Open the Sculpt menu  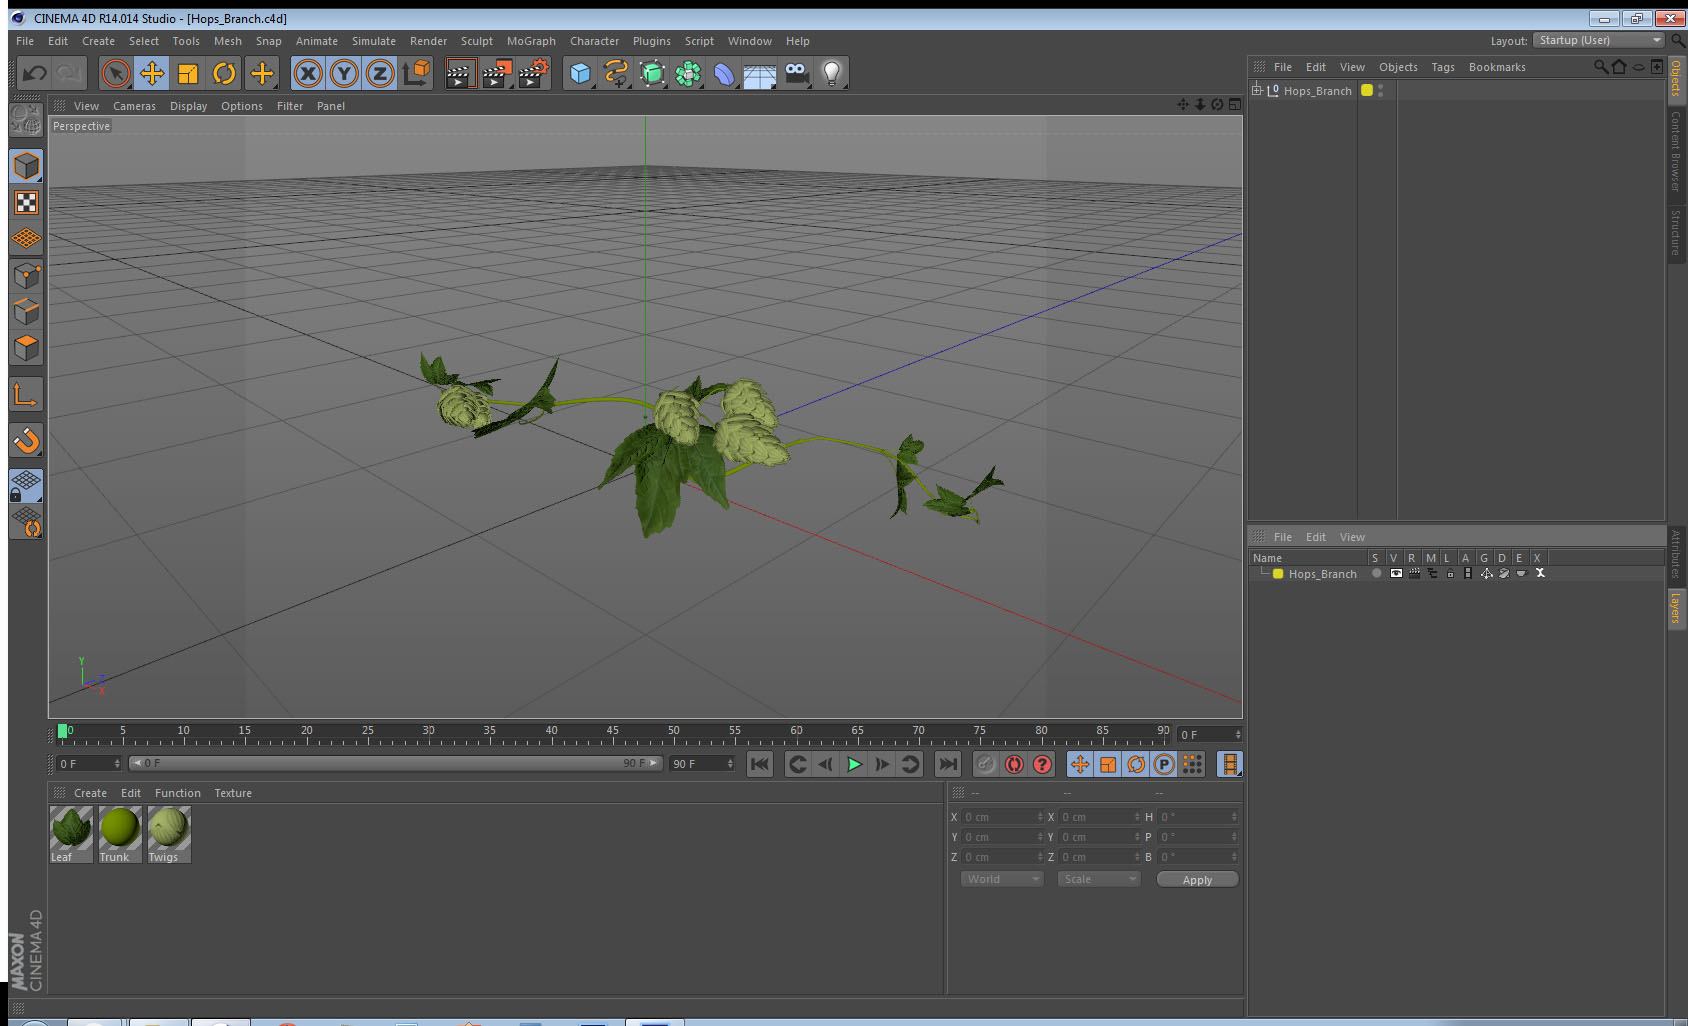coord(477,41)
